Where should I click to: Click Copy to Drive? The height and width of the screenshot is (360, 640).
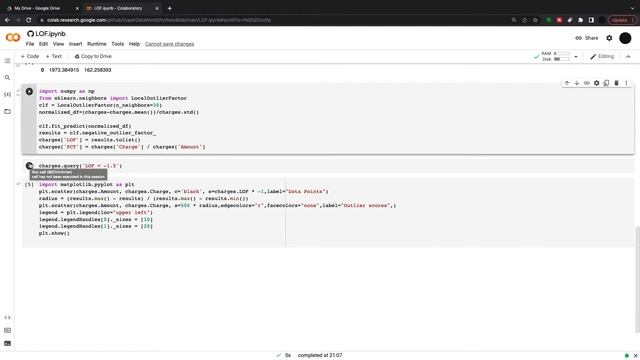coord(93,56)
